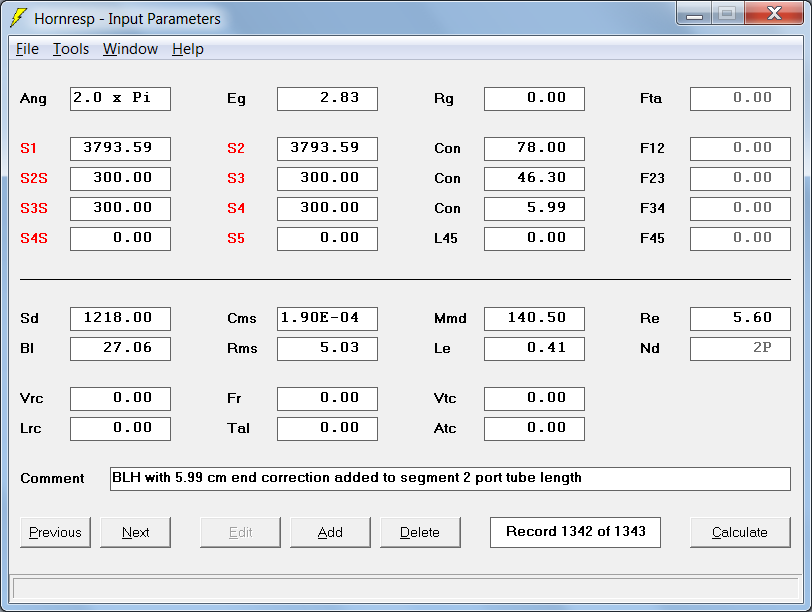The image size is (812, 612).
Task: Minimize the Hornresp window
Action: point(694,14)
